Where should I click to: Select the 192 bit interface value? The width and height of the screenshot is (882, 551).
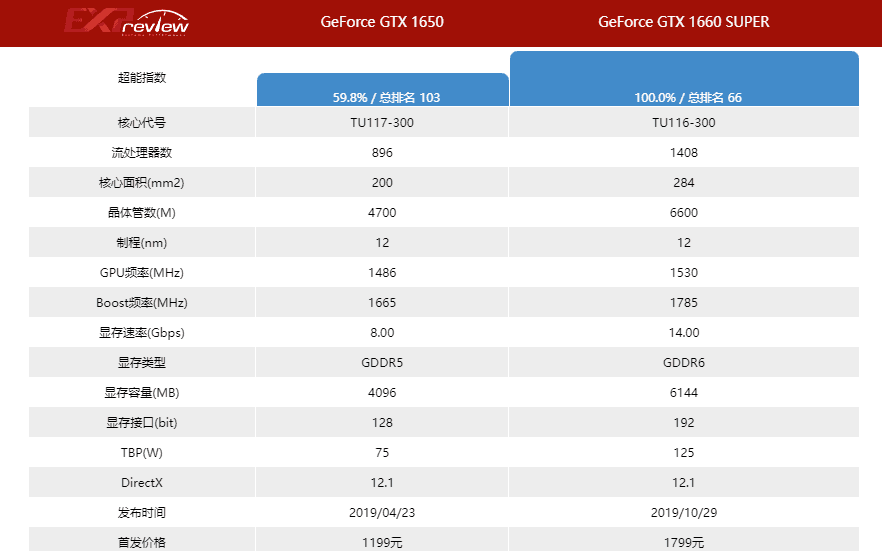point(683,423)
